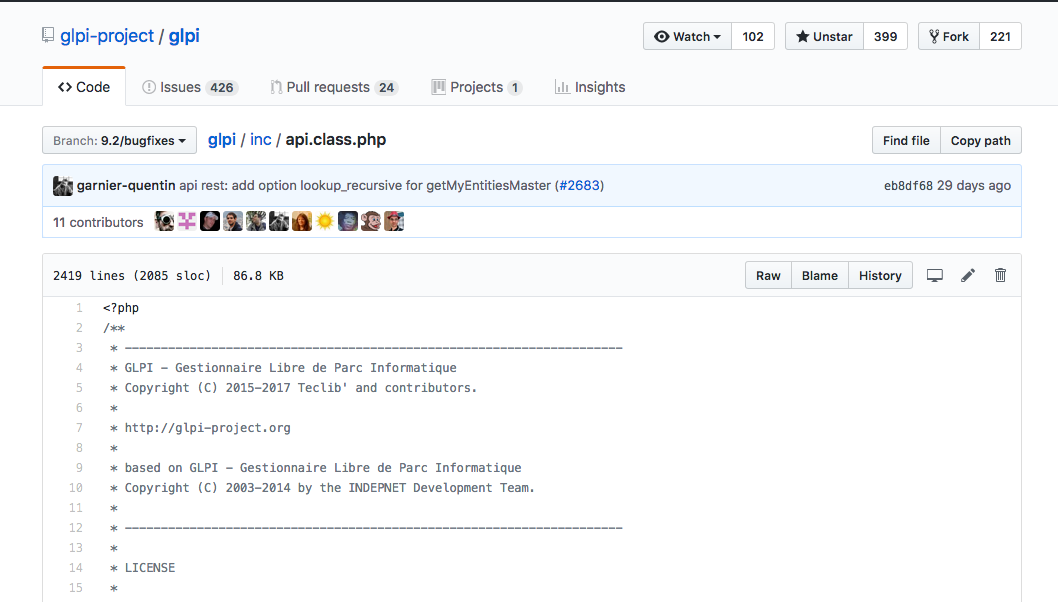The width and height of the screenshot is (1058, 602).
Task: Open the last contributor avatar in list
Action: click(393, 221)
